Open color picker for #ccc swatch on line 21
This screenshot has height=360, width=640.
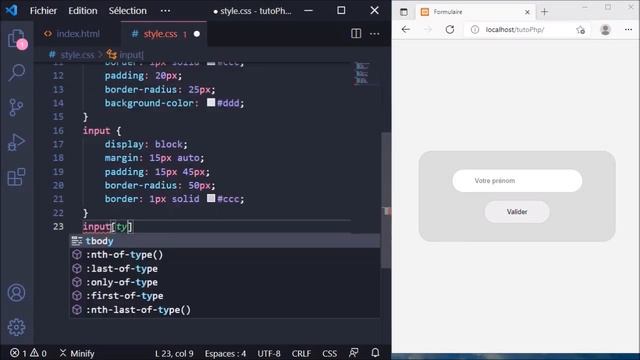(211, 198)
